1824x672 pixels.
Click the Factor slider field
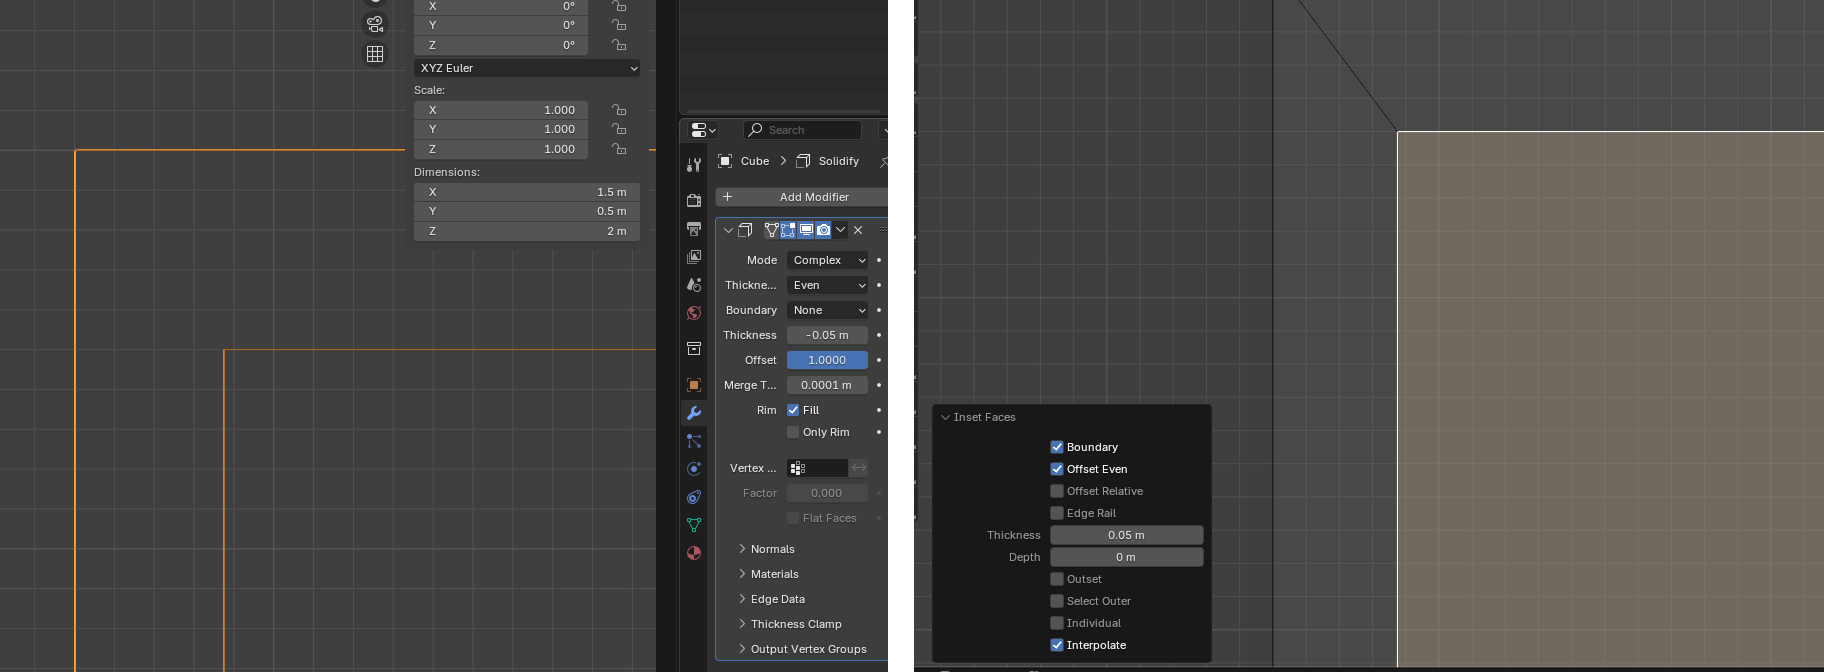pyautogui.click(x=827, y=493)
